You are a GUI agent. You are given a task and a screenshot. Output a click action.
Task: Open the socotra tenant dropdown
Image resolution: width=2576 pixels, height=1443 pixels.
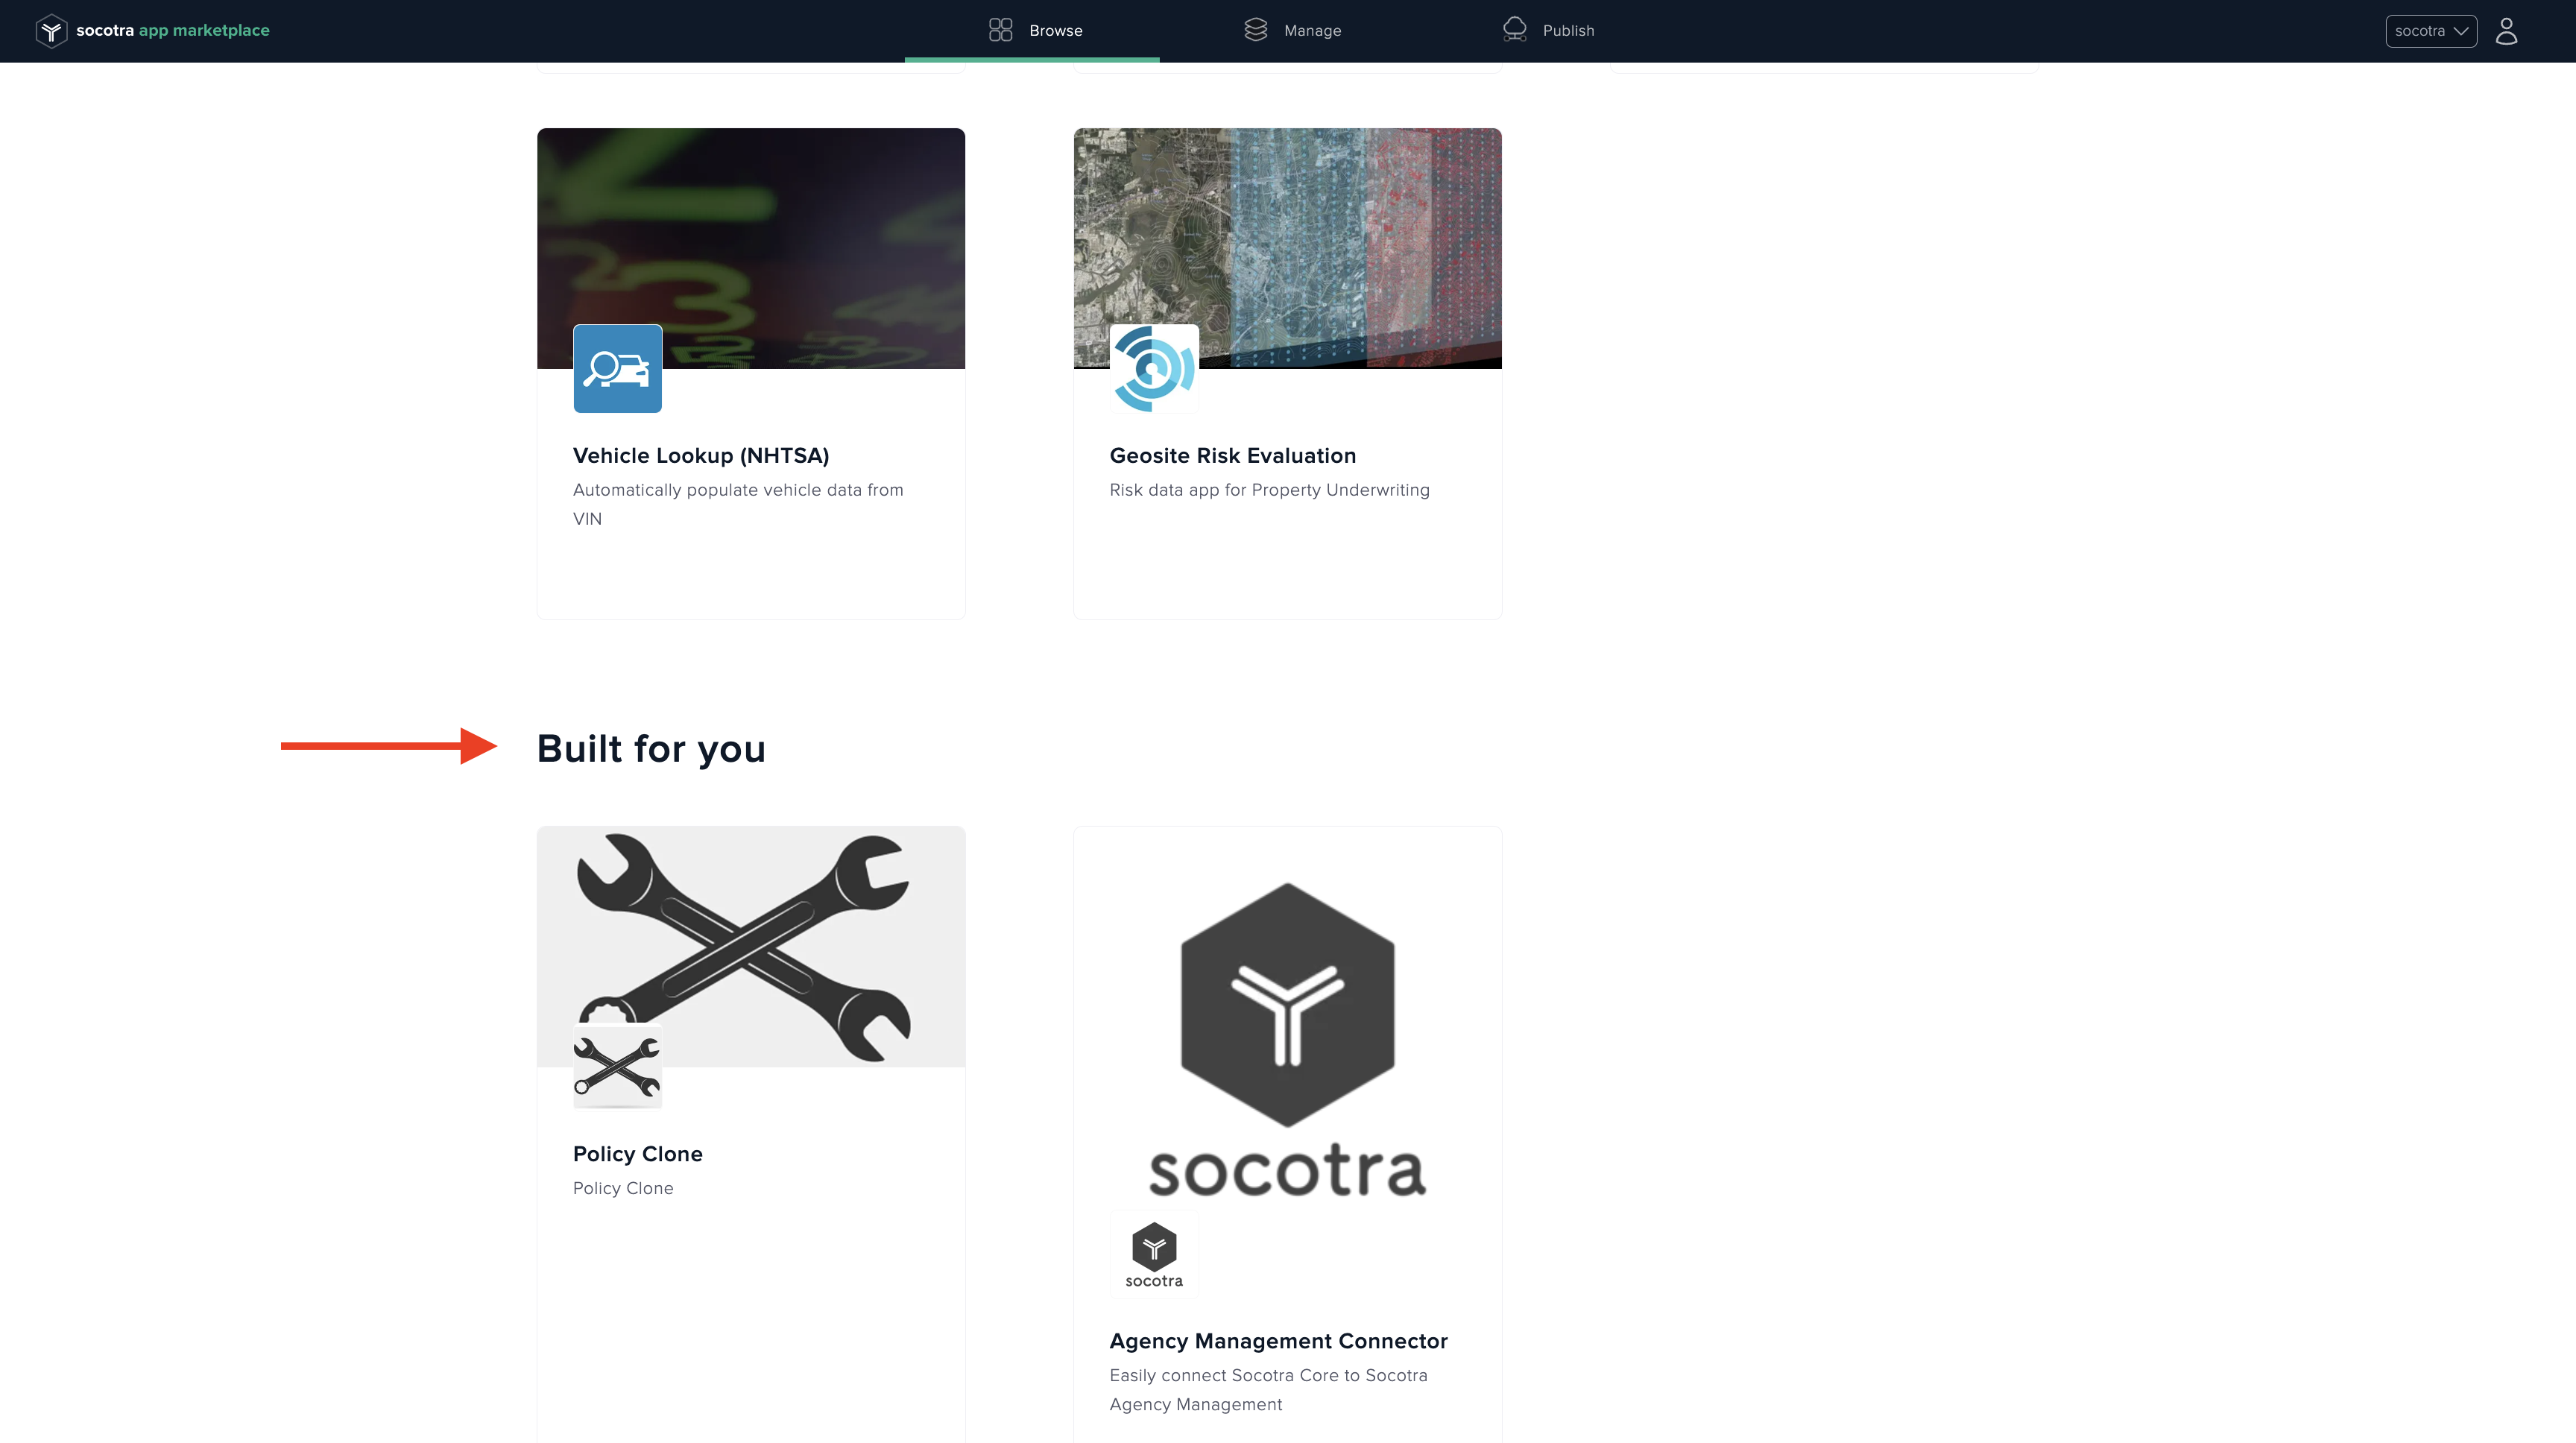point(2430,30)
